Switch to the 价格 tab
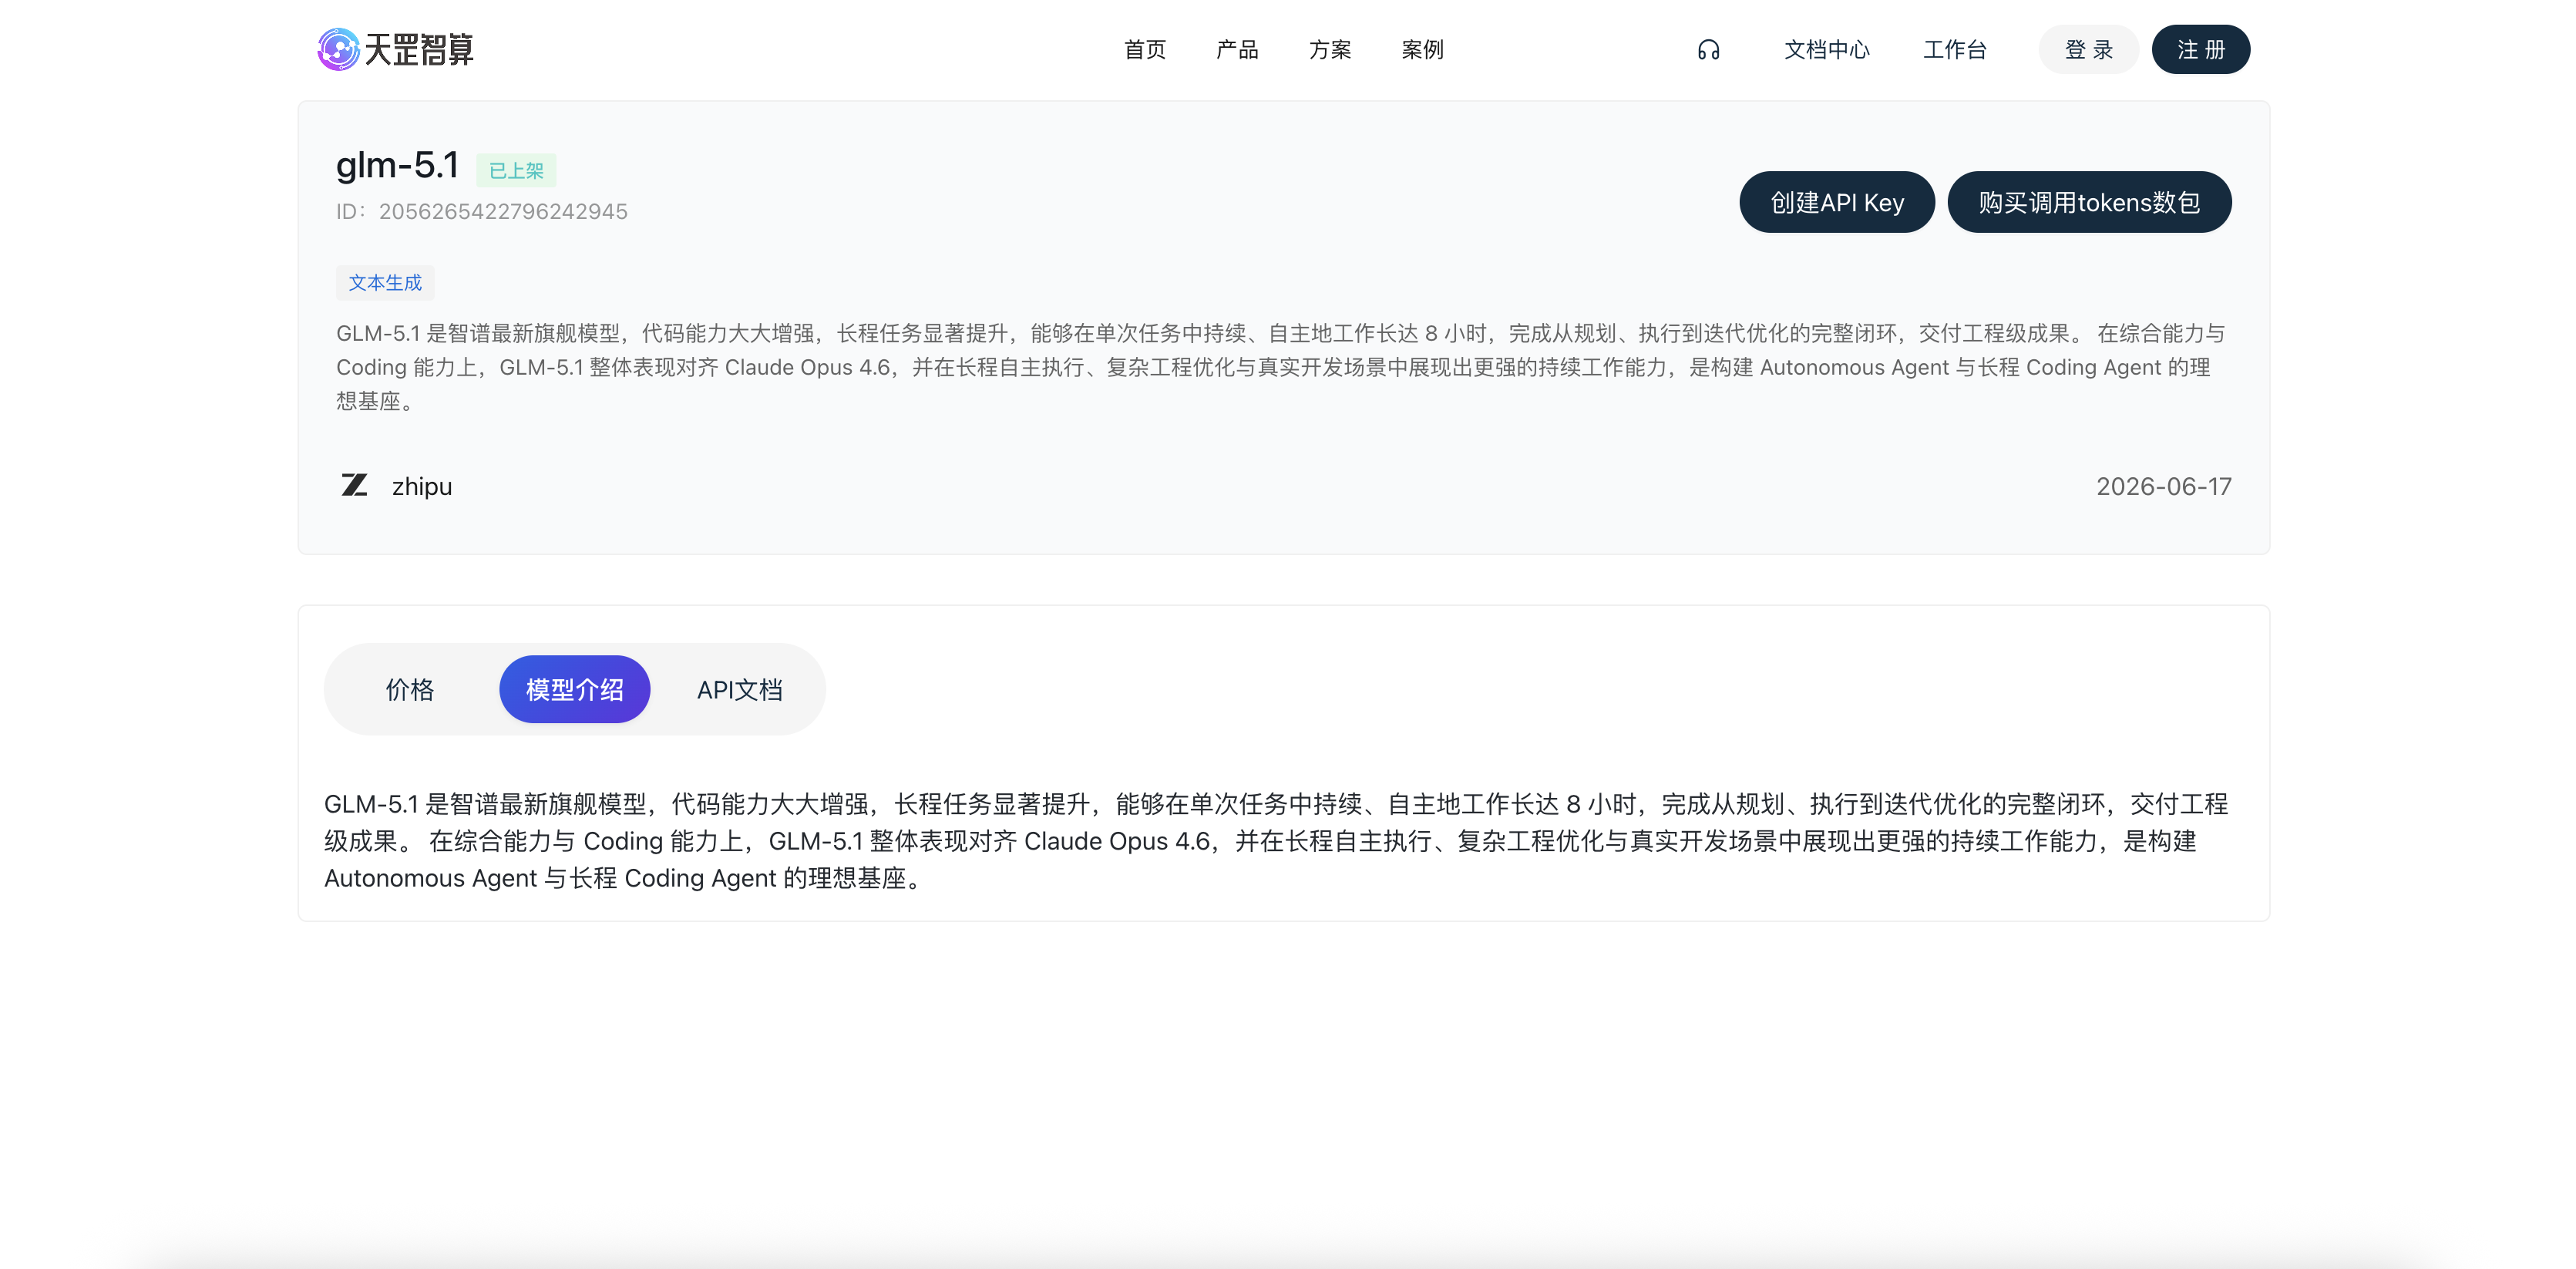 410,689
